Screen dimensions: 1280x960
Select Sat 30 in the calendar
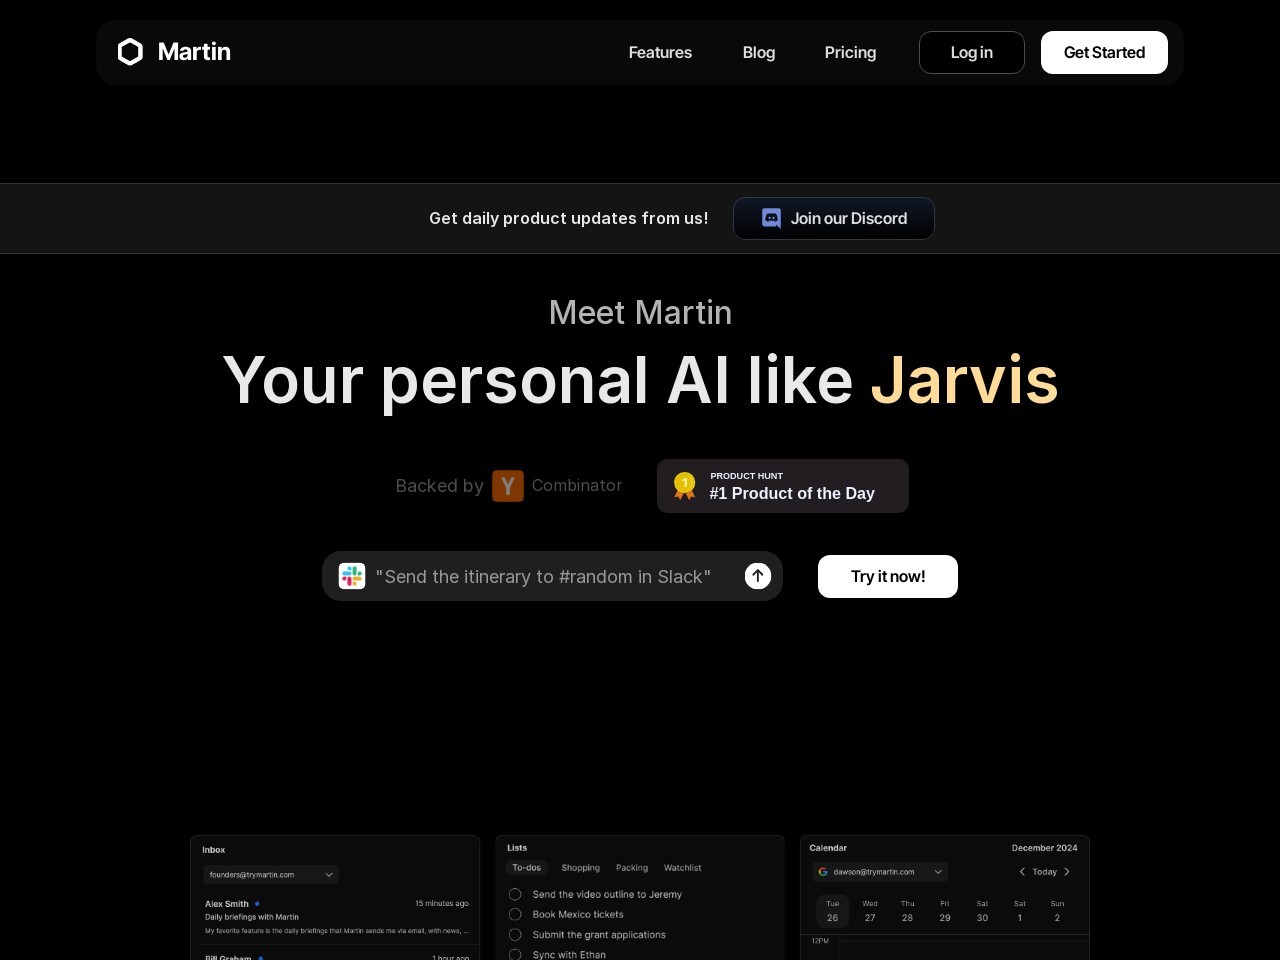[982, 911]
